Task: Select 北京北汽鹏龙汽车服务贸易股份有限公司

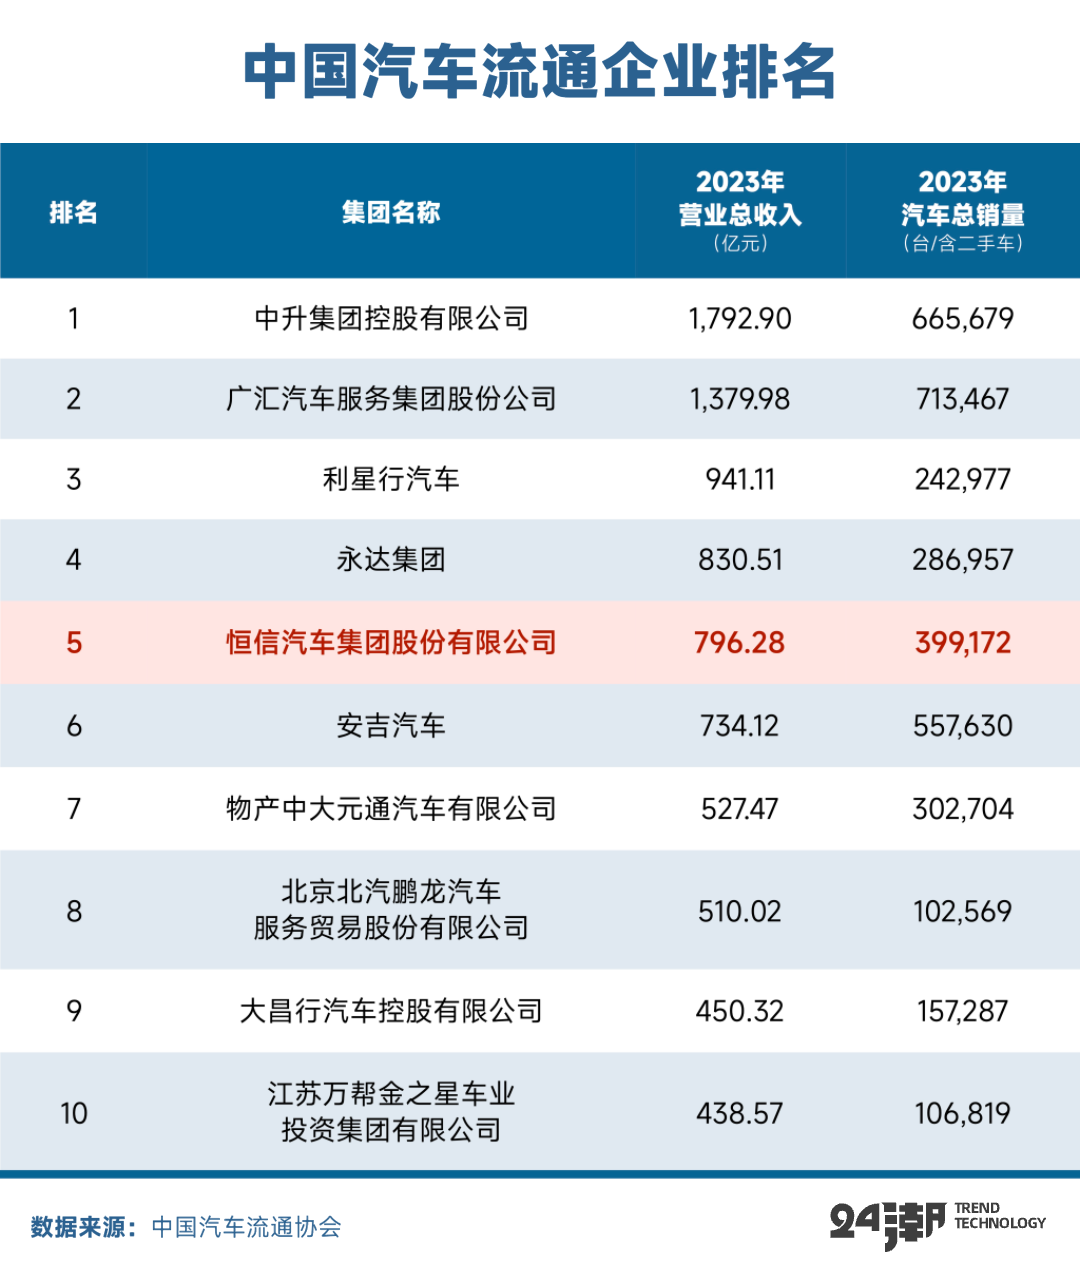Action: (391, 910)
